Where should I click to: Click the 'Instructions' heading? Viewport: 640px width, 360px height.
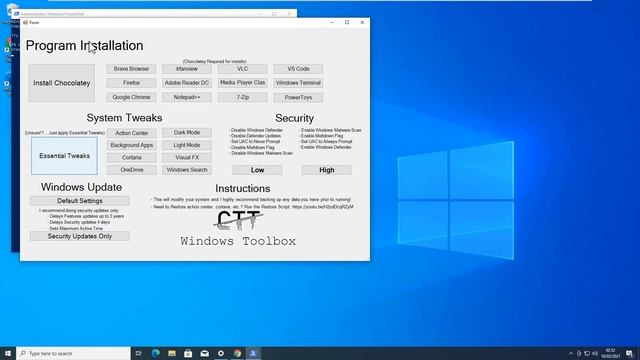[x=243, y=189]
